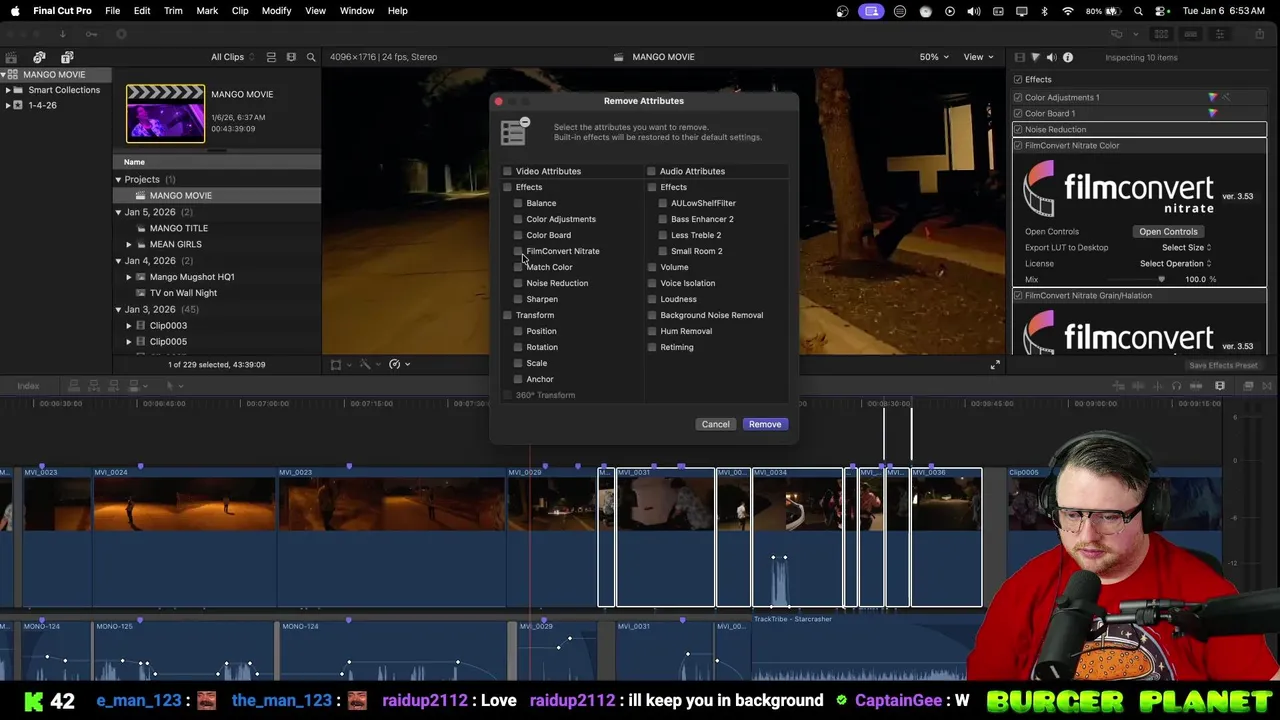Viewport: 1280px width, 720px height.
Task: Open the License Select Operation dropdown
Action: point(1175,263)
